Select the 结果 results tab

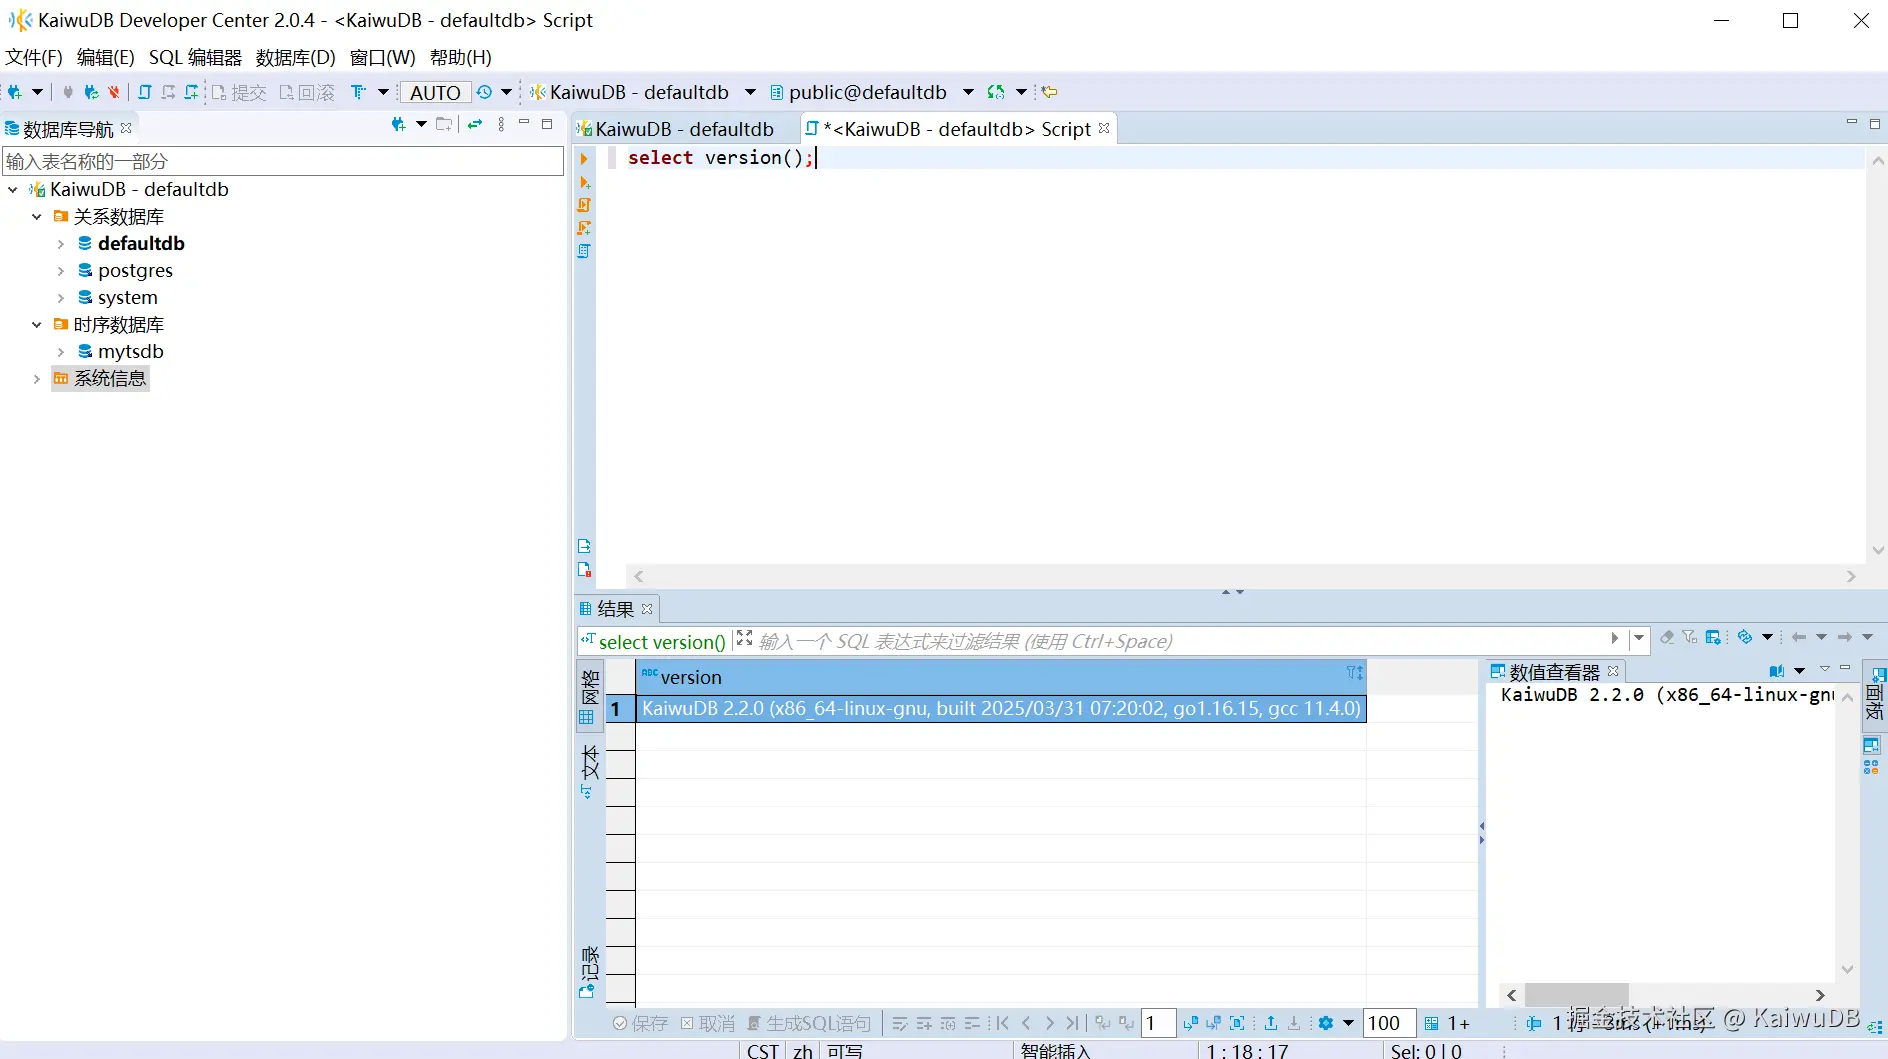[x=616, y=609]
